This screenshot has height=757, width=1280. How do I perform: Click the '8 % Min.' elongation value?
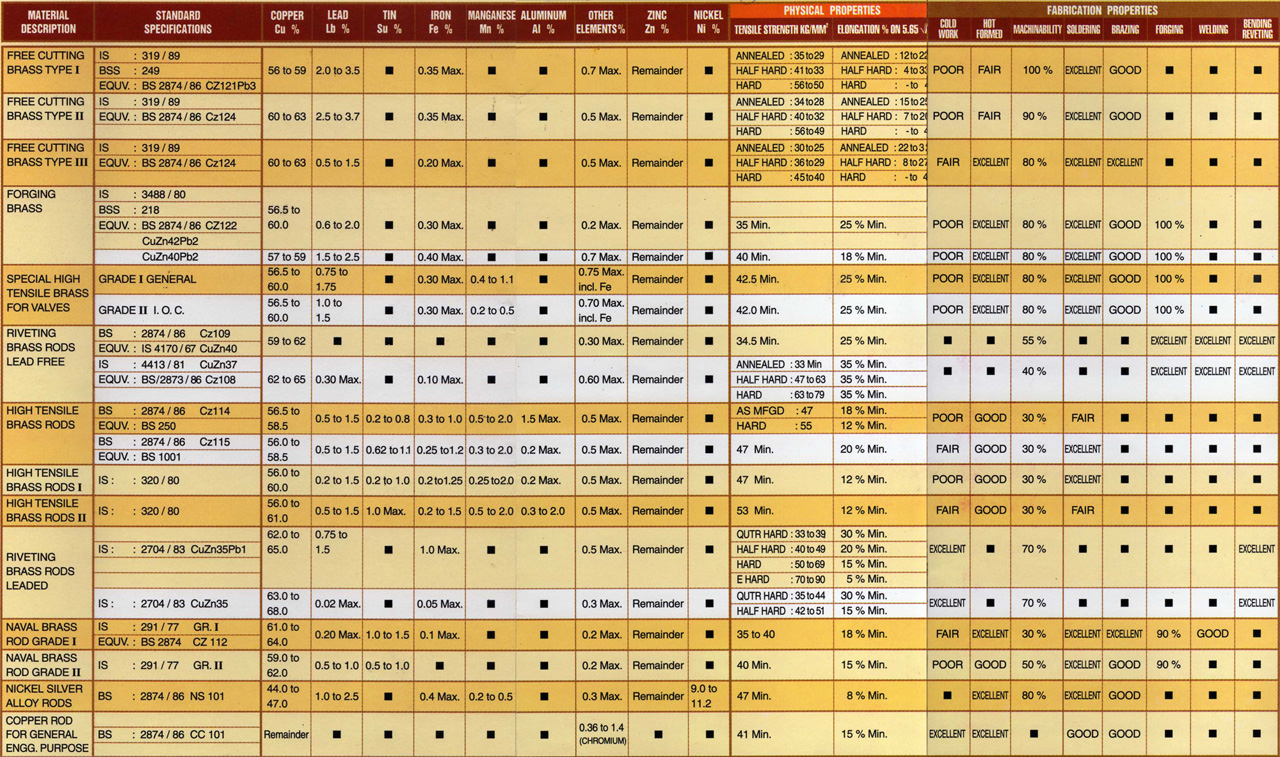864,696
